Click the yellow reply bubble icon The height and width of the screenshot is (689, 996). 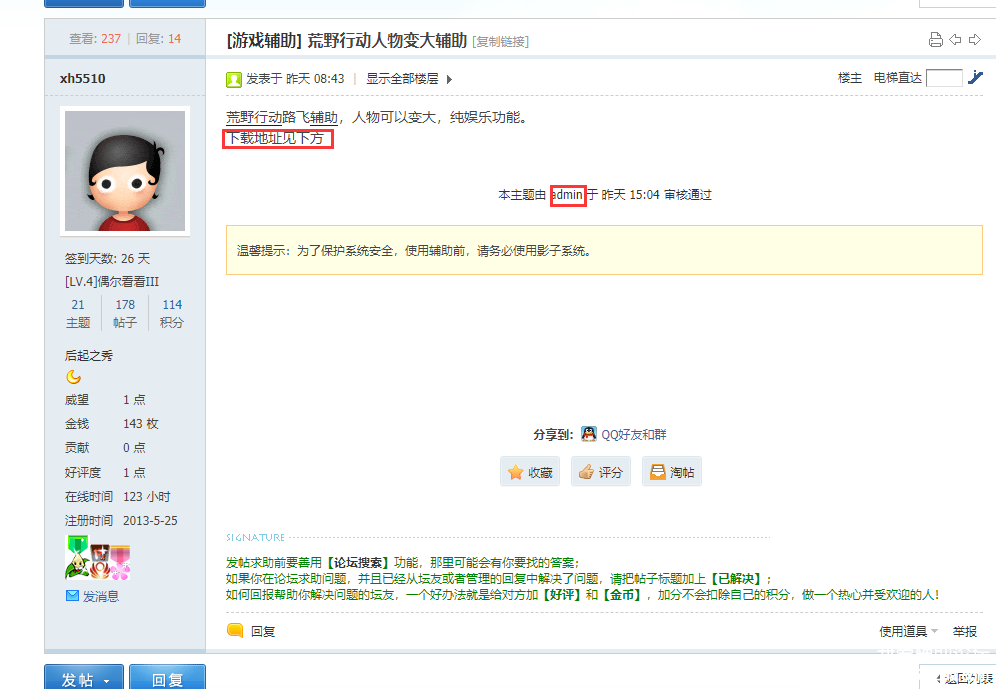[235, 630]
